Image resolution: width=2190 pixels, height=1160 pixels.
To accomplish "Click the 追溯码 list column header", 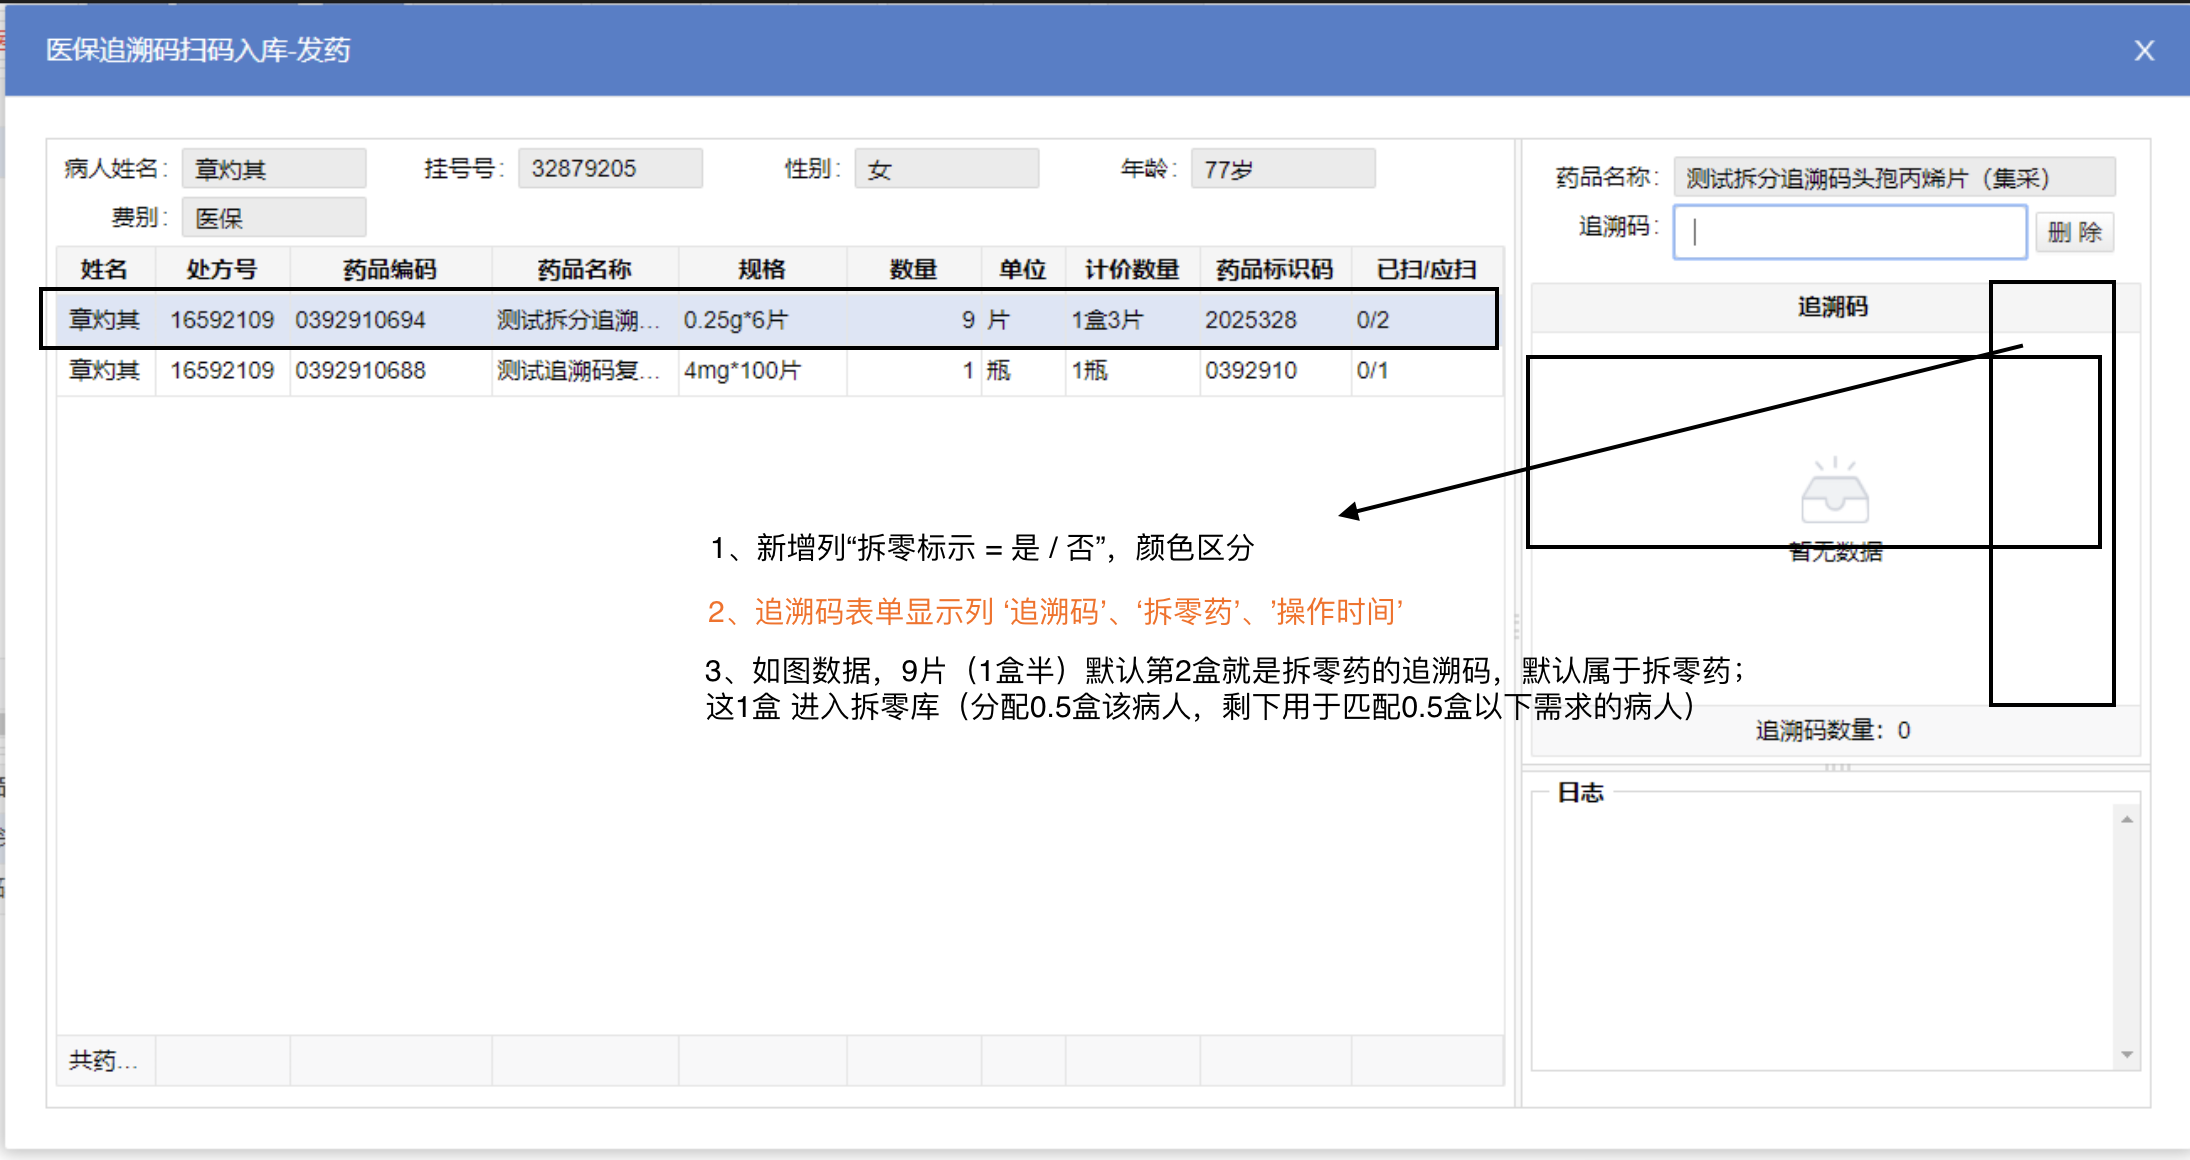I will (x=1832, y=307).
